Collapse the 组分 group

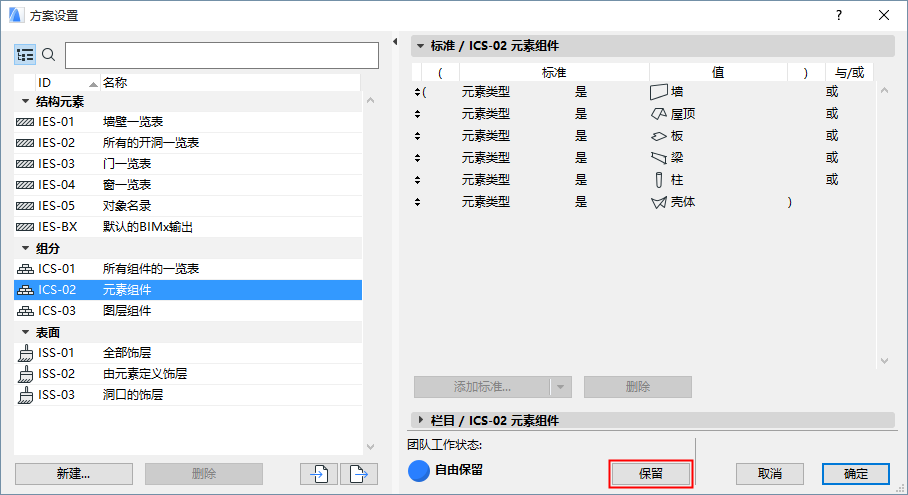(x=25, y=248)
